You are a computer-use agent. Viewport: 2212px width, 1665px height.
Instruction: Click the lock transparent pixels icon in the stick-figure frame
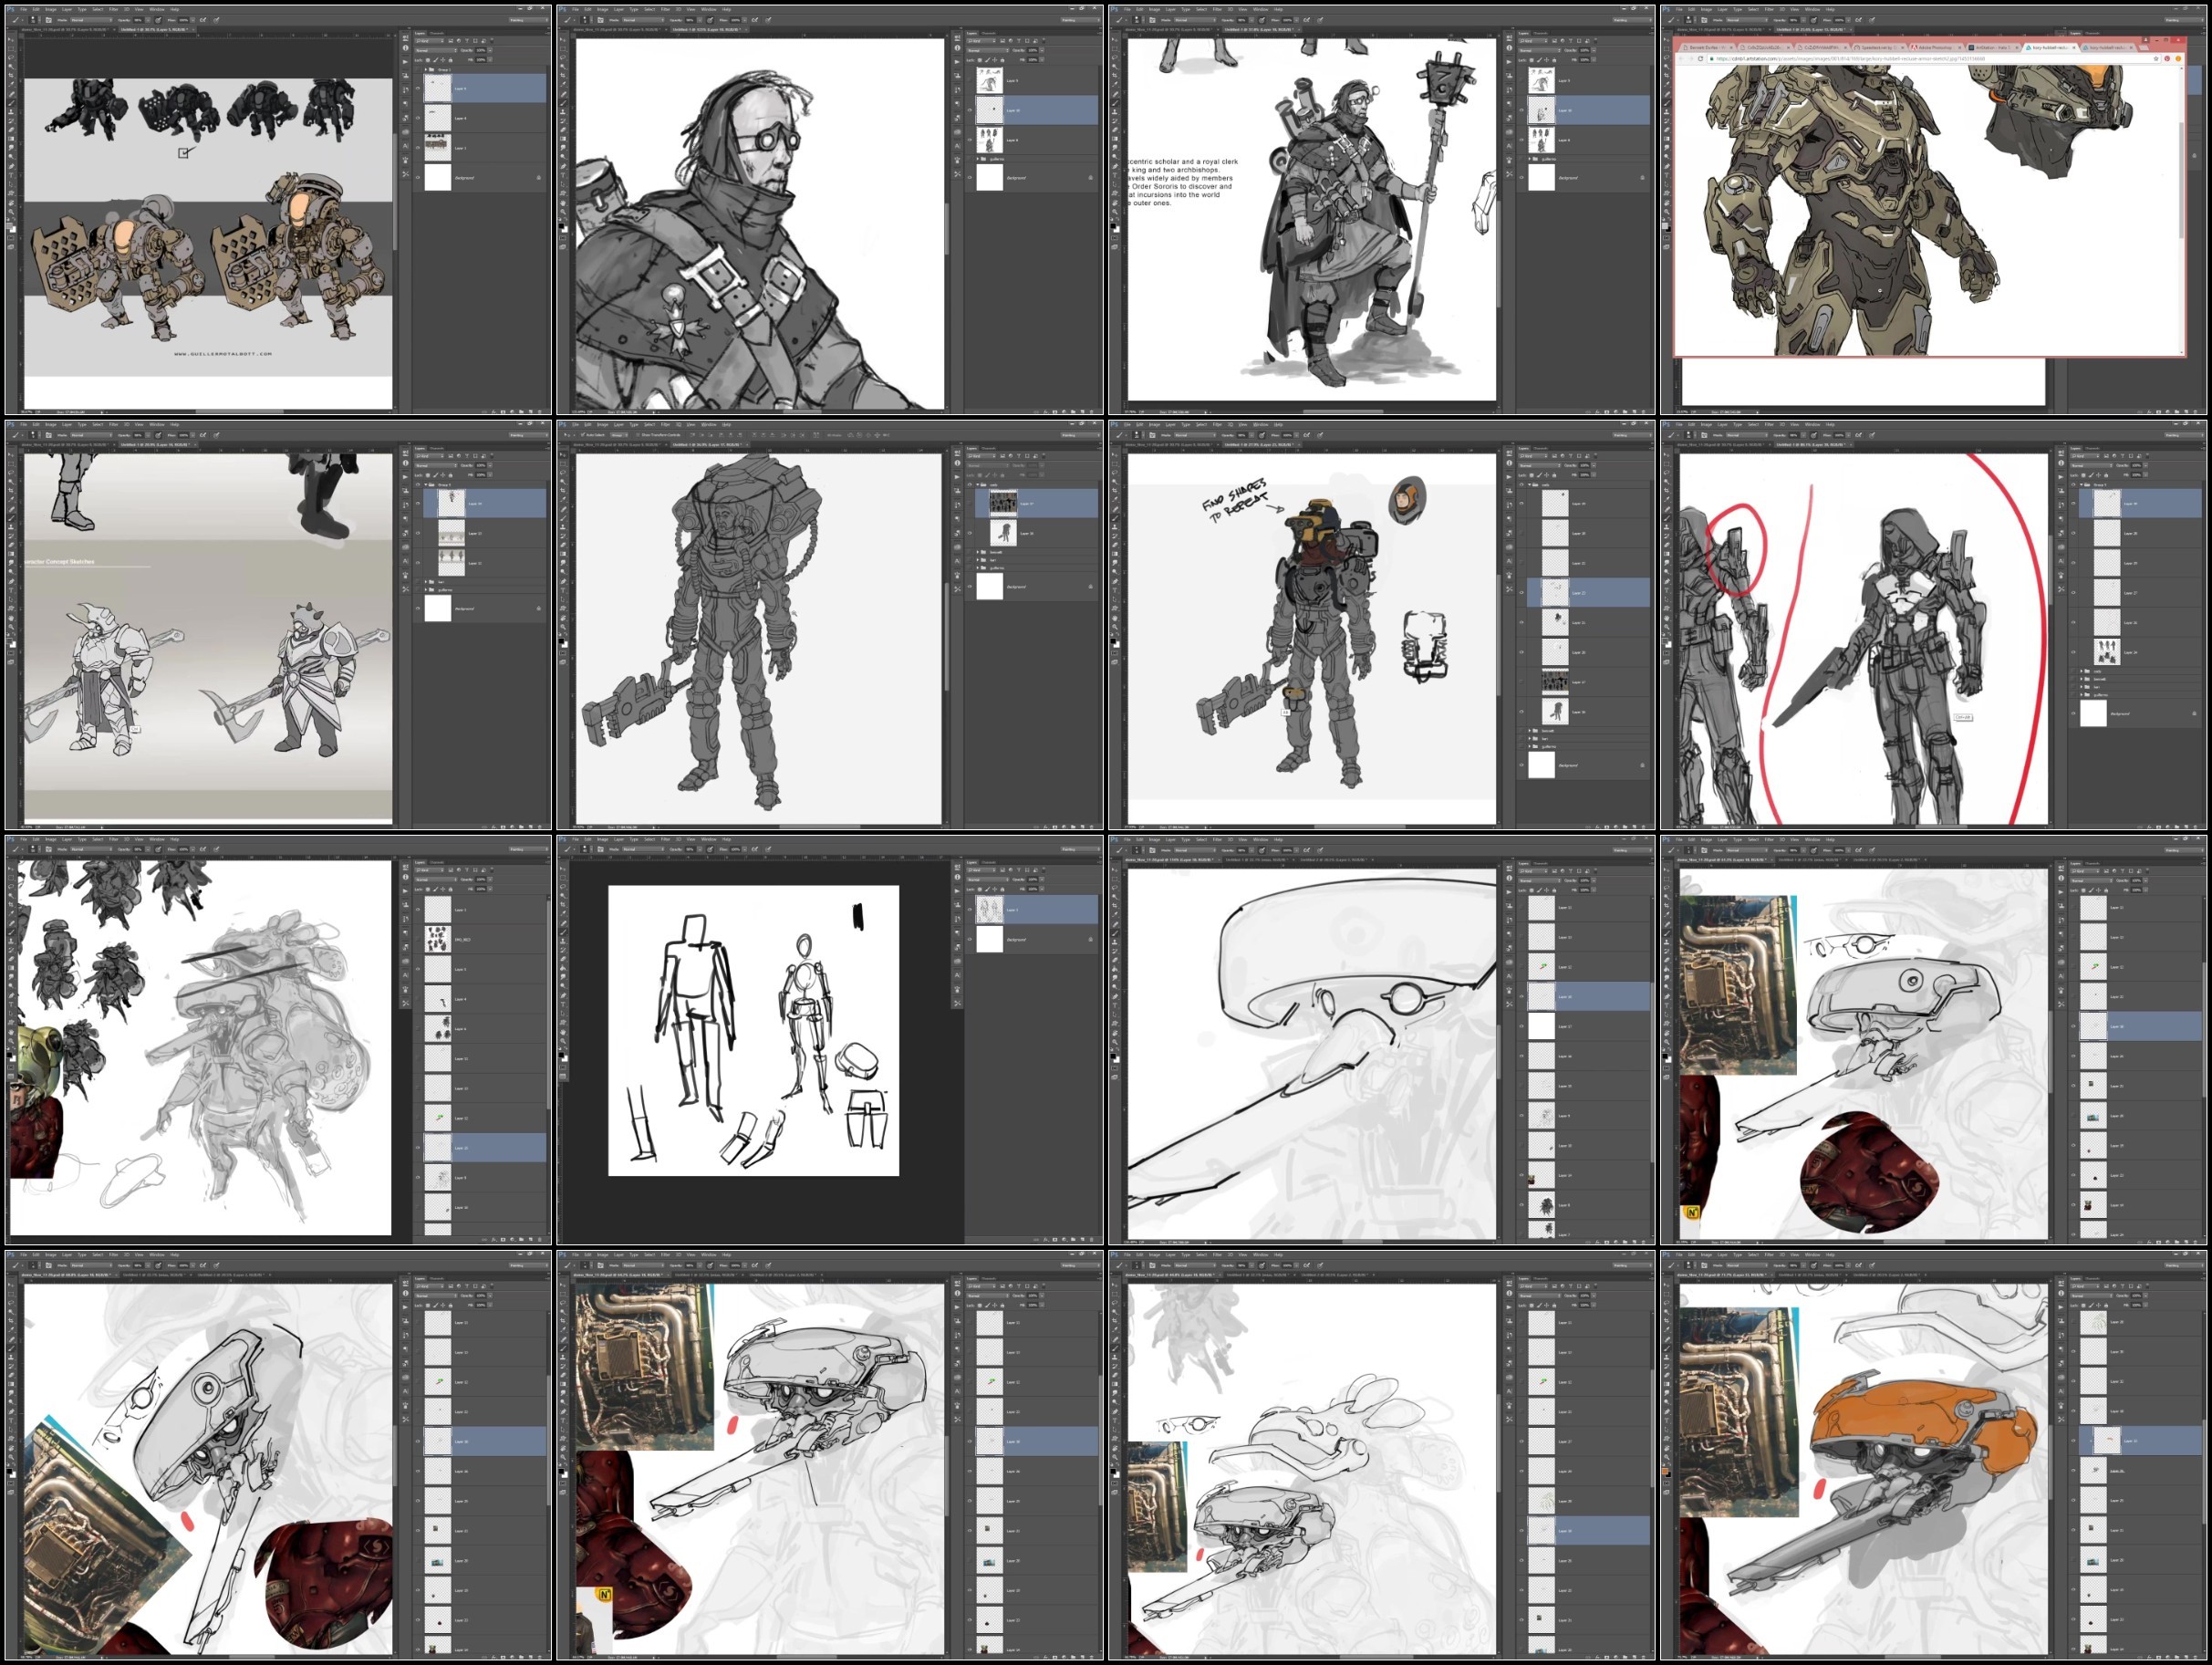tap(980, 890)
